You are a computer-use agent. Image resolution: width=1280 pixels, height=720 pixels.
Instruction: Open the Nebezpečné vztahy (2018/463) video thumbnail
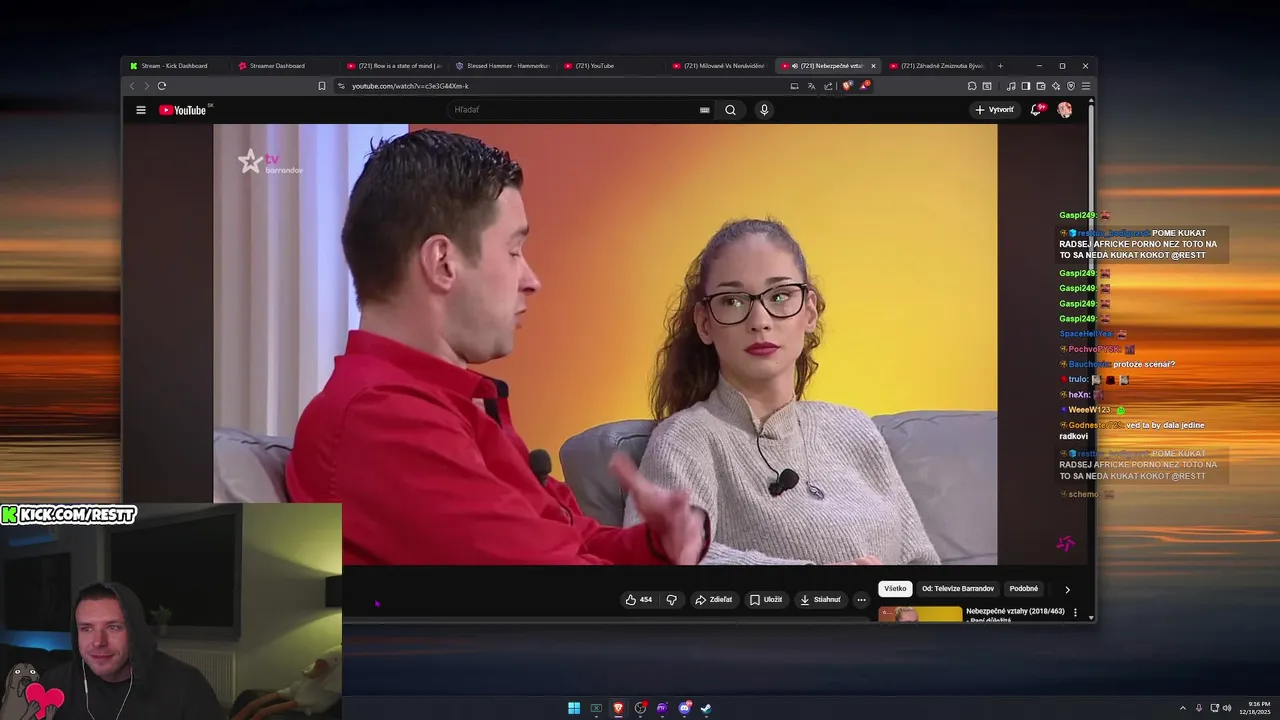coord(920,614)
